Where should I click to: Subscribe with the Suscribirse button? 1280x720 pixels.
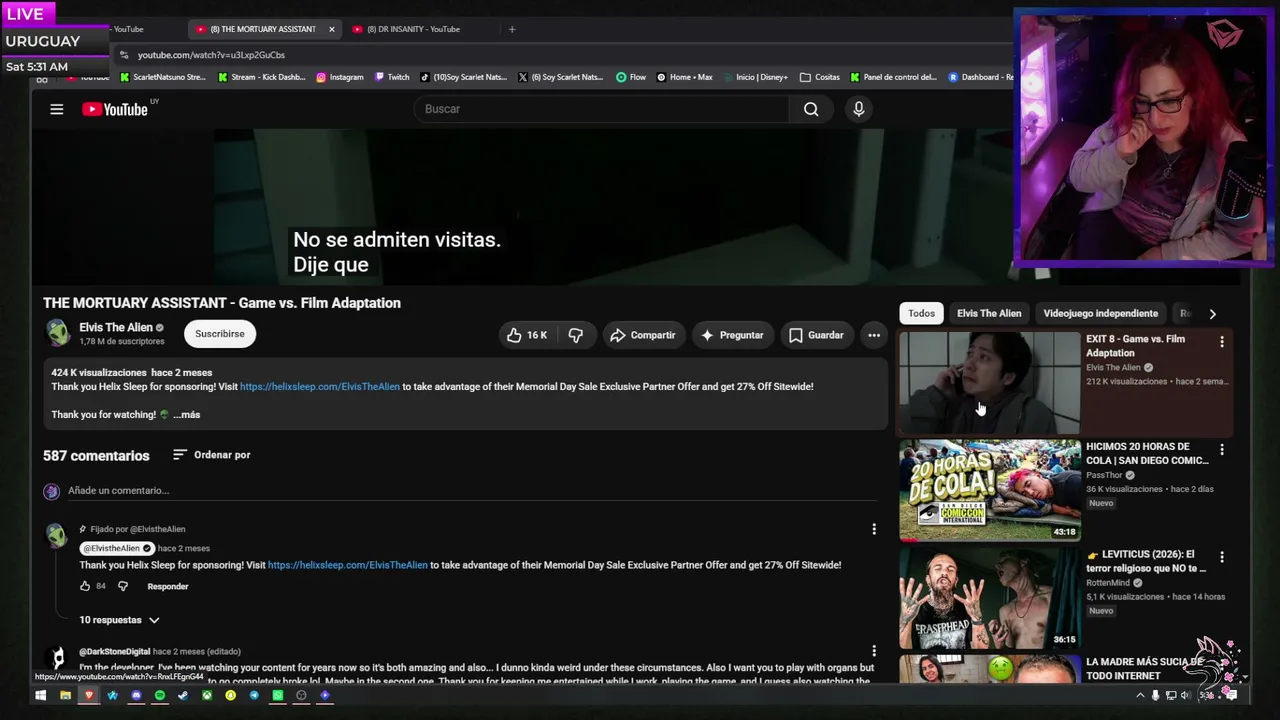click(220, 334)
